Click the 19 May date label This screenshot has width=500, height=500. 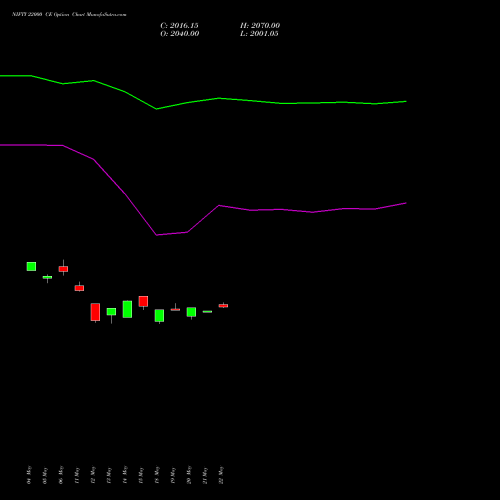tap(173, 475)
